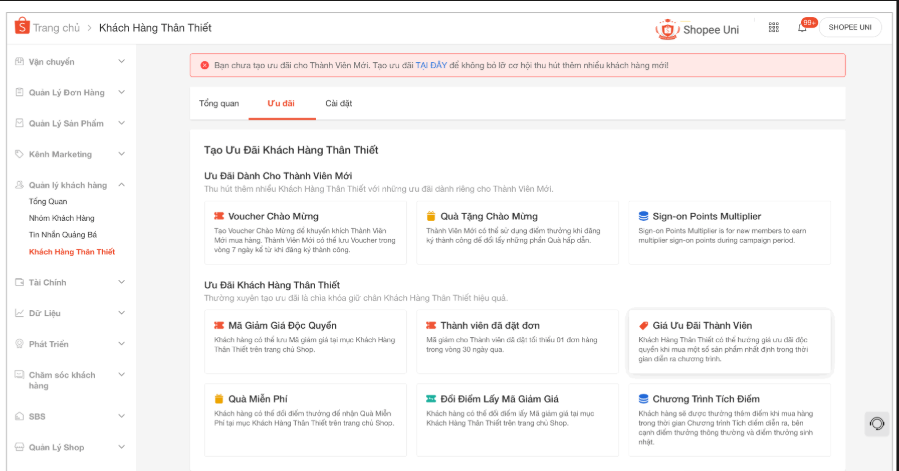Click the Quản Lý Đơn Hàng icon
The width and height of the screenshot is (899, 471).
pyautogui.click(x=19, y=92)
